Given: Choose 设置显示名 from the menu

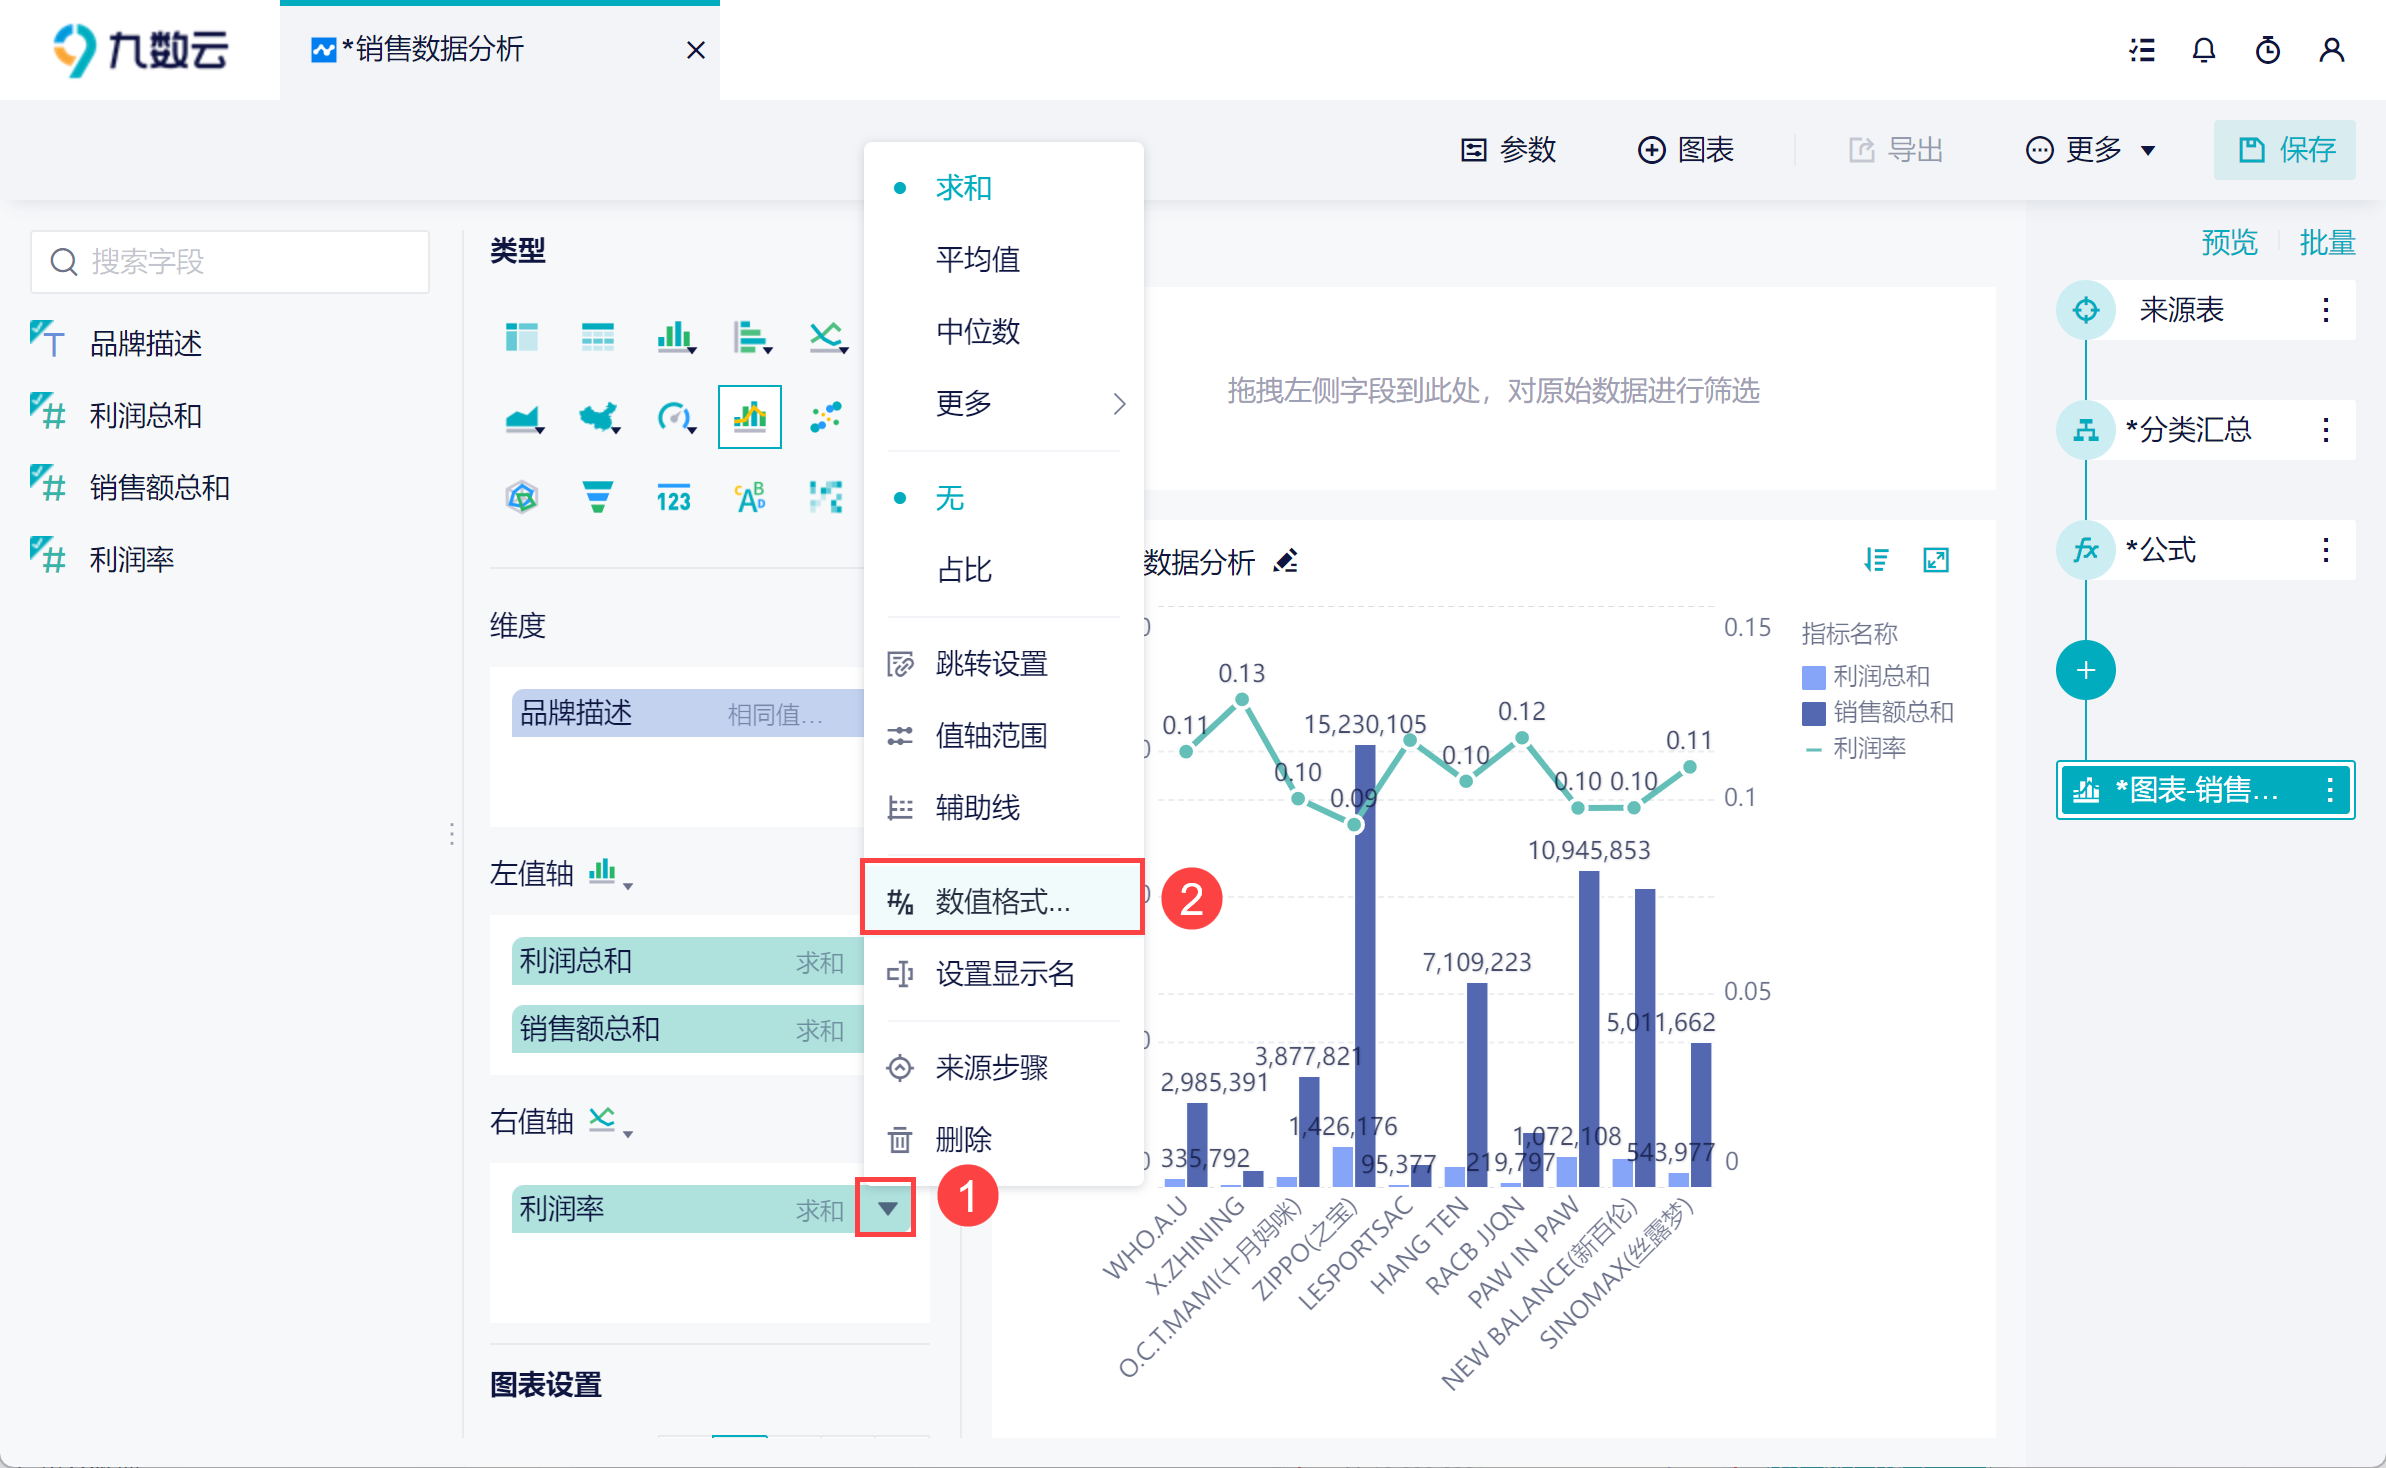Looking at the screenshot, I should 1004,974.
